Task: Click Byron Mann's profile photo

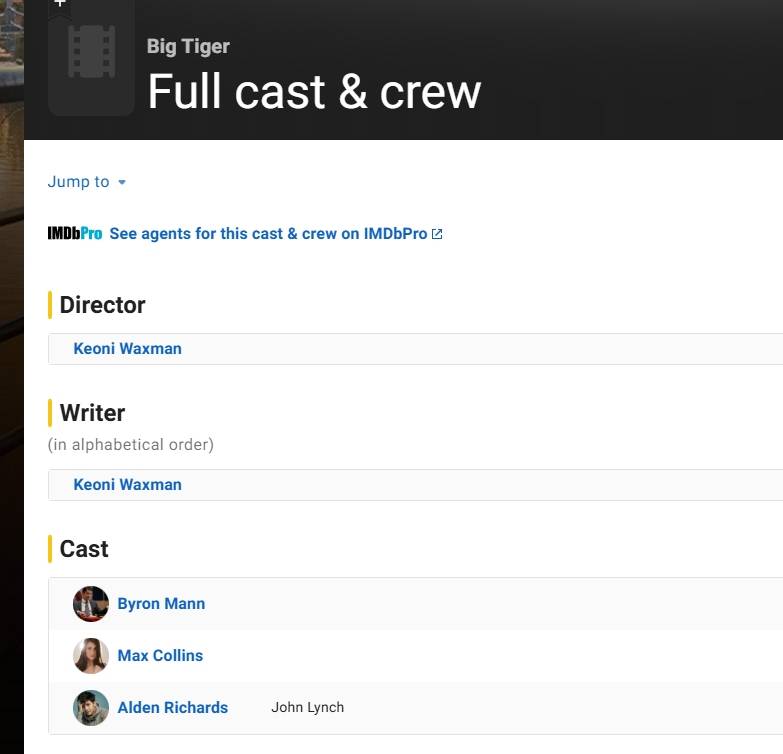Action: click(x=91, y=604)
